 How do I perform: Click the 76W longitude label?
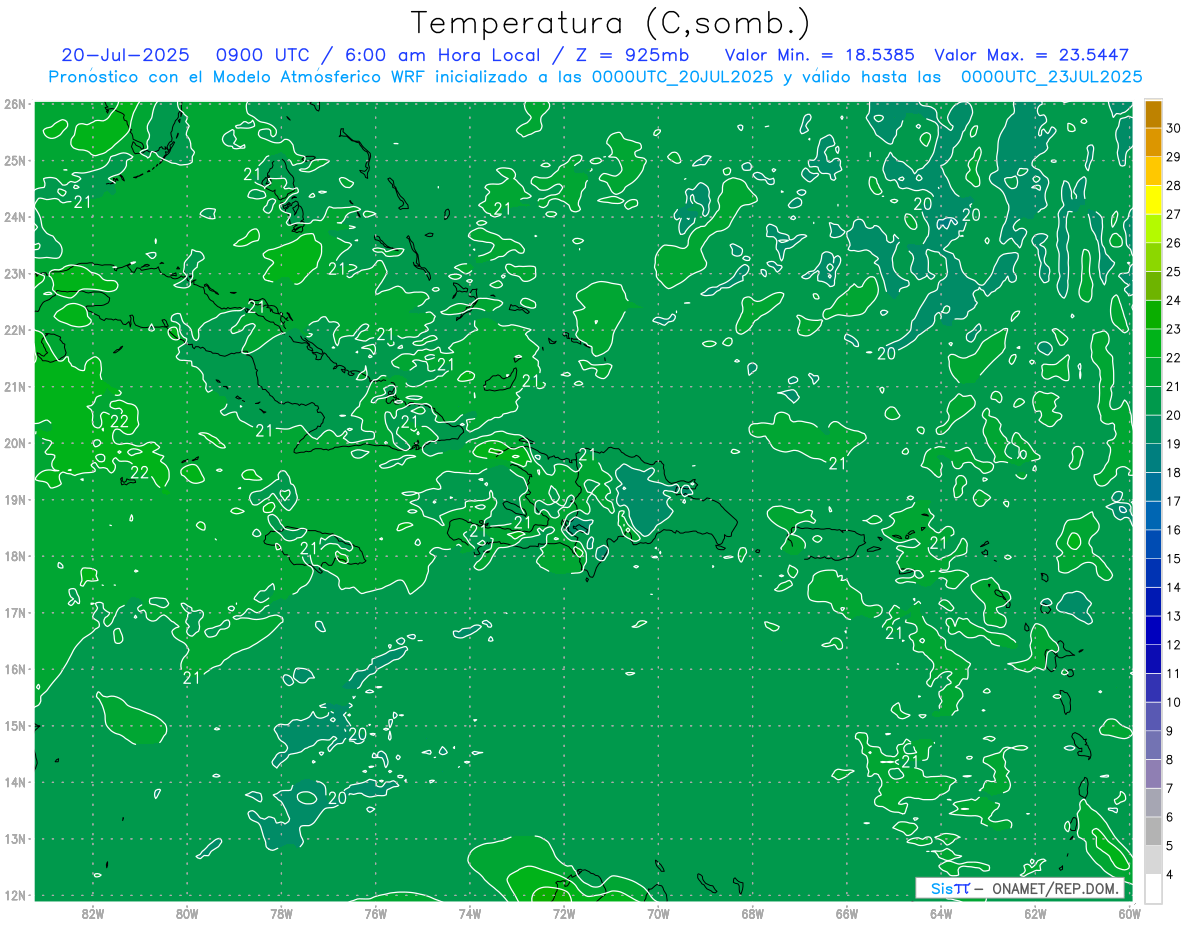tap(375, 913)
